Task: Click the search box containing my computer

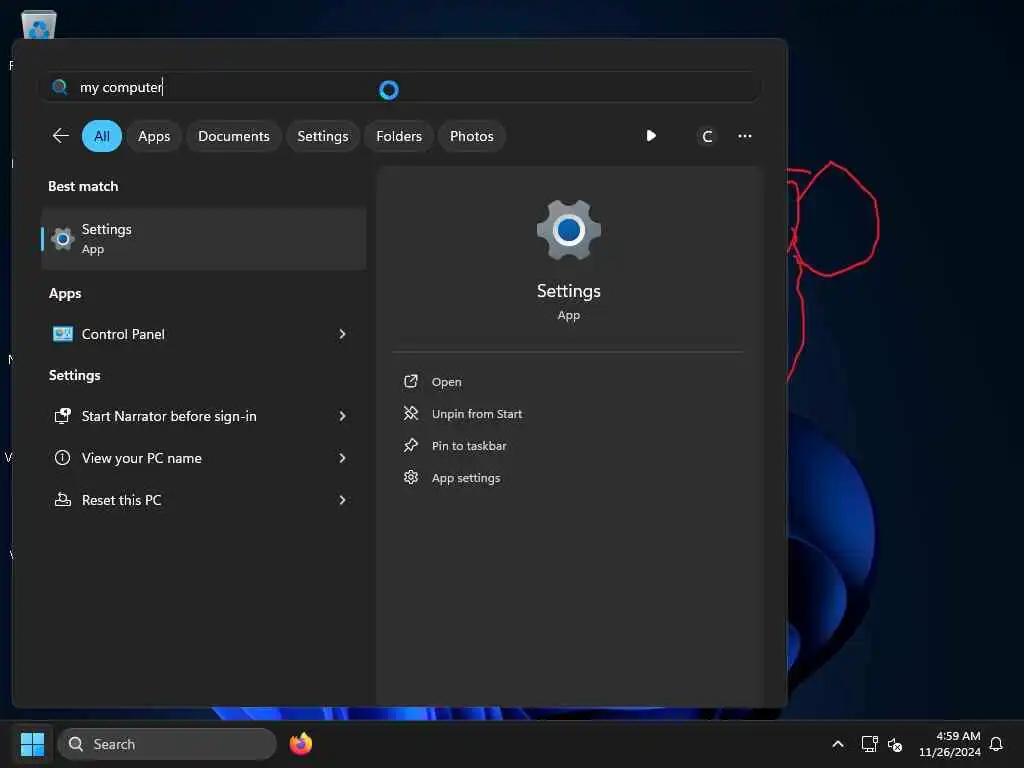Action: [400, 87]
